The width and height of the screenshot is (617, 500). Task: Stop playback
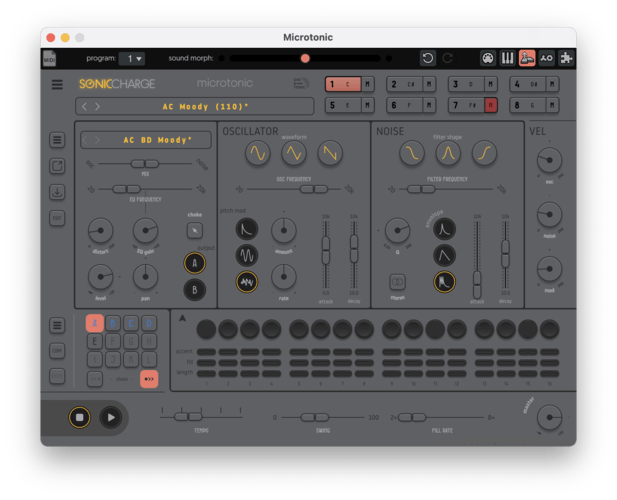79,417
